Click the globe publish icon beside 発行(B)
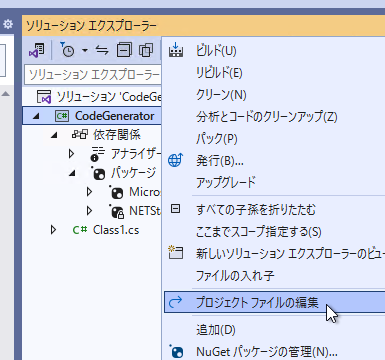 click(x=176, y=160)
